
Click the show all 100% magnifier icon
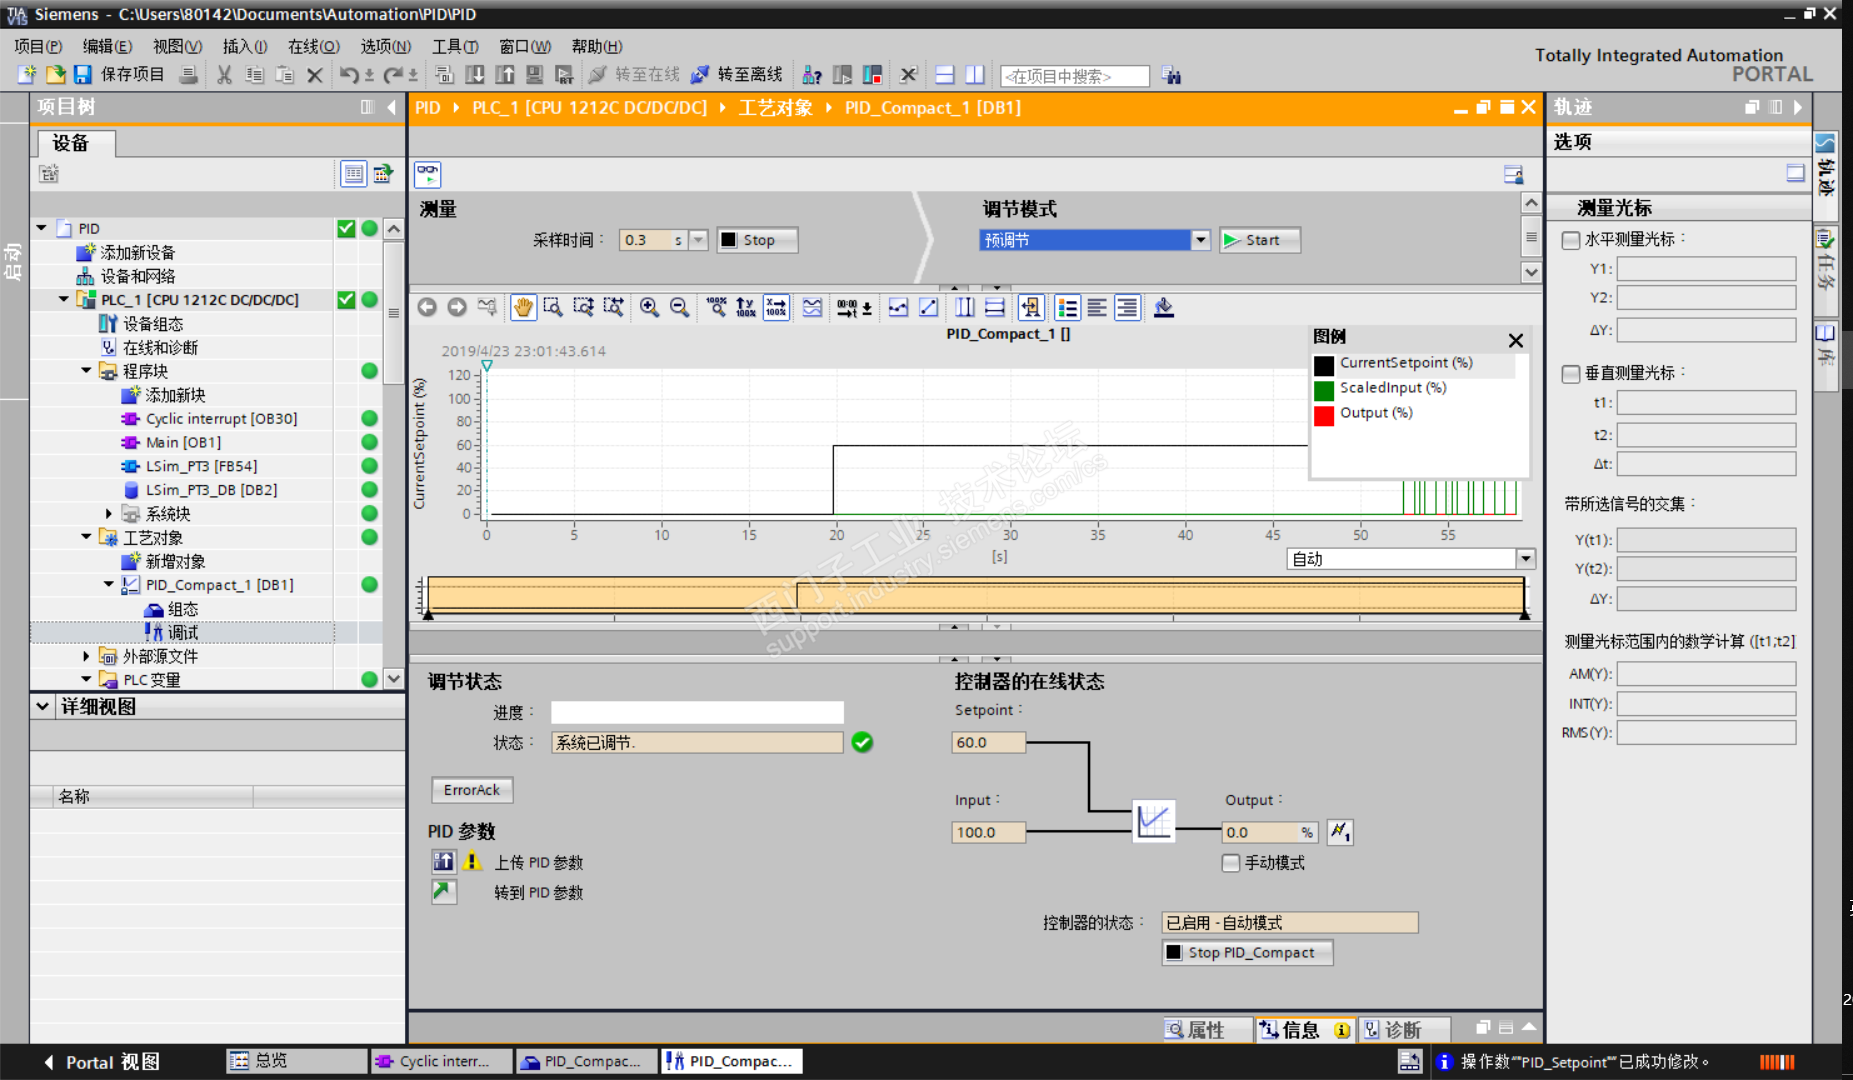click(x=716, y=307)
